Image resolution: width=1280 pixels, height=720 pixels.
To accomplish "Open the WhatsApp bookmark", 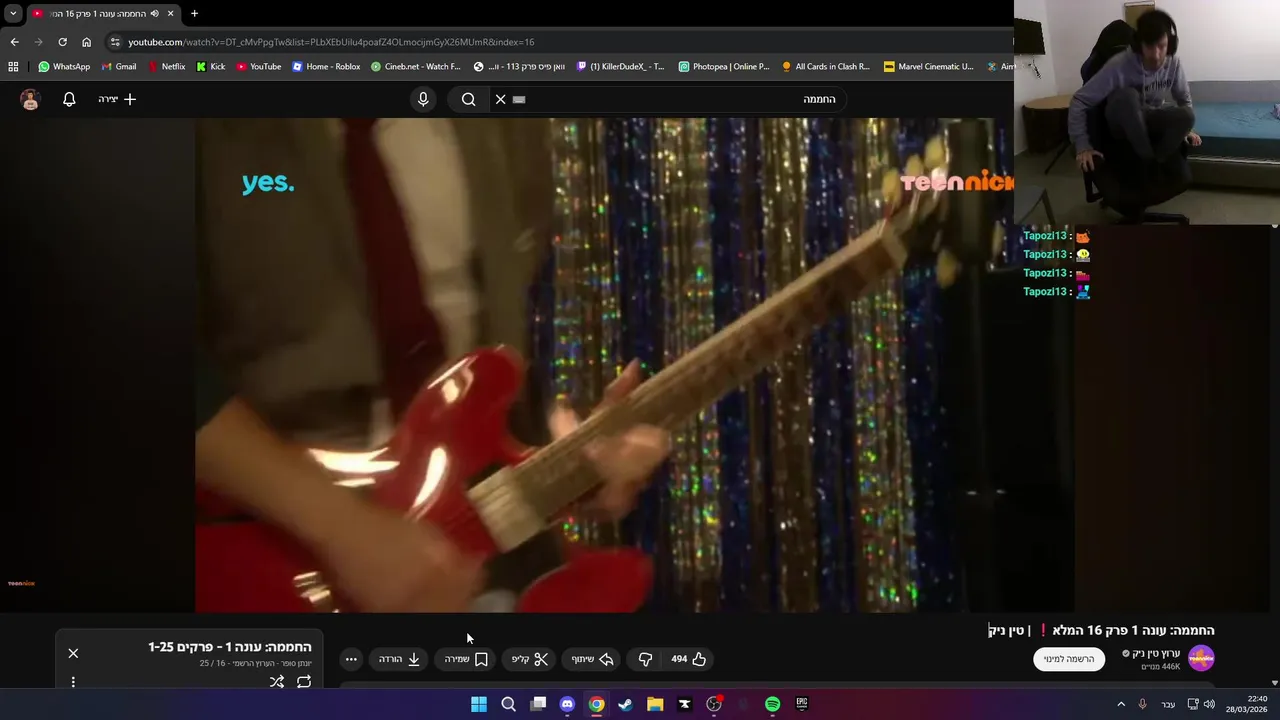I will (64, 67).
